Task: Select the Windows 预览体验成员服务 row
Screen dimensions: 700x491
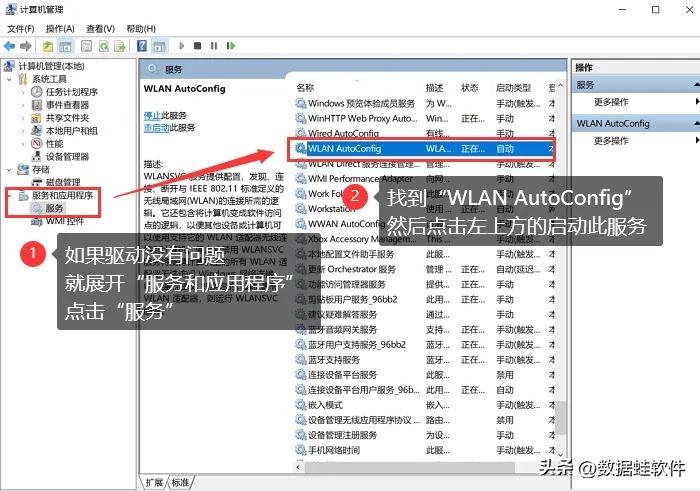Action: (424, 103)
